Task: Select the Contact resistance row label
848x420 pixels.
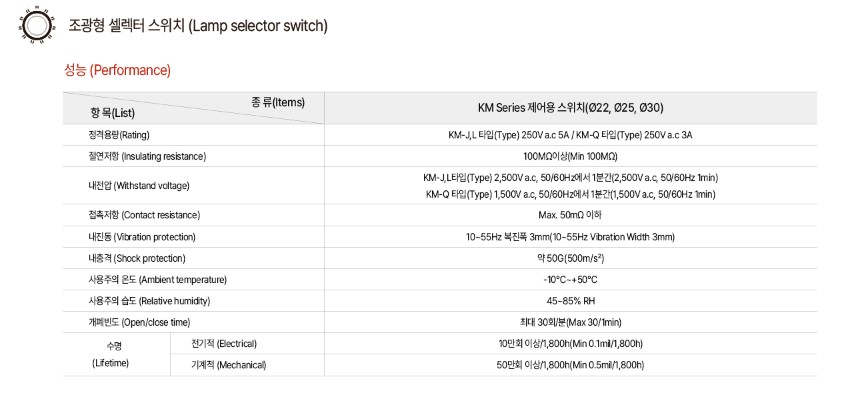Action: (144, 215)
